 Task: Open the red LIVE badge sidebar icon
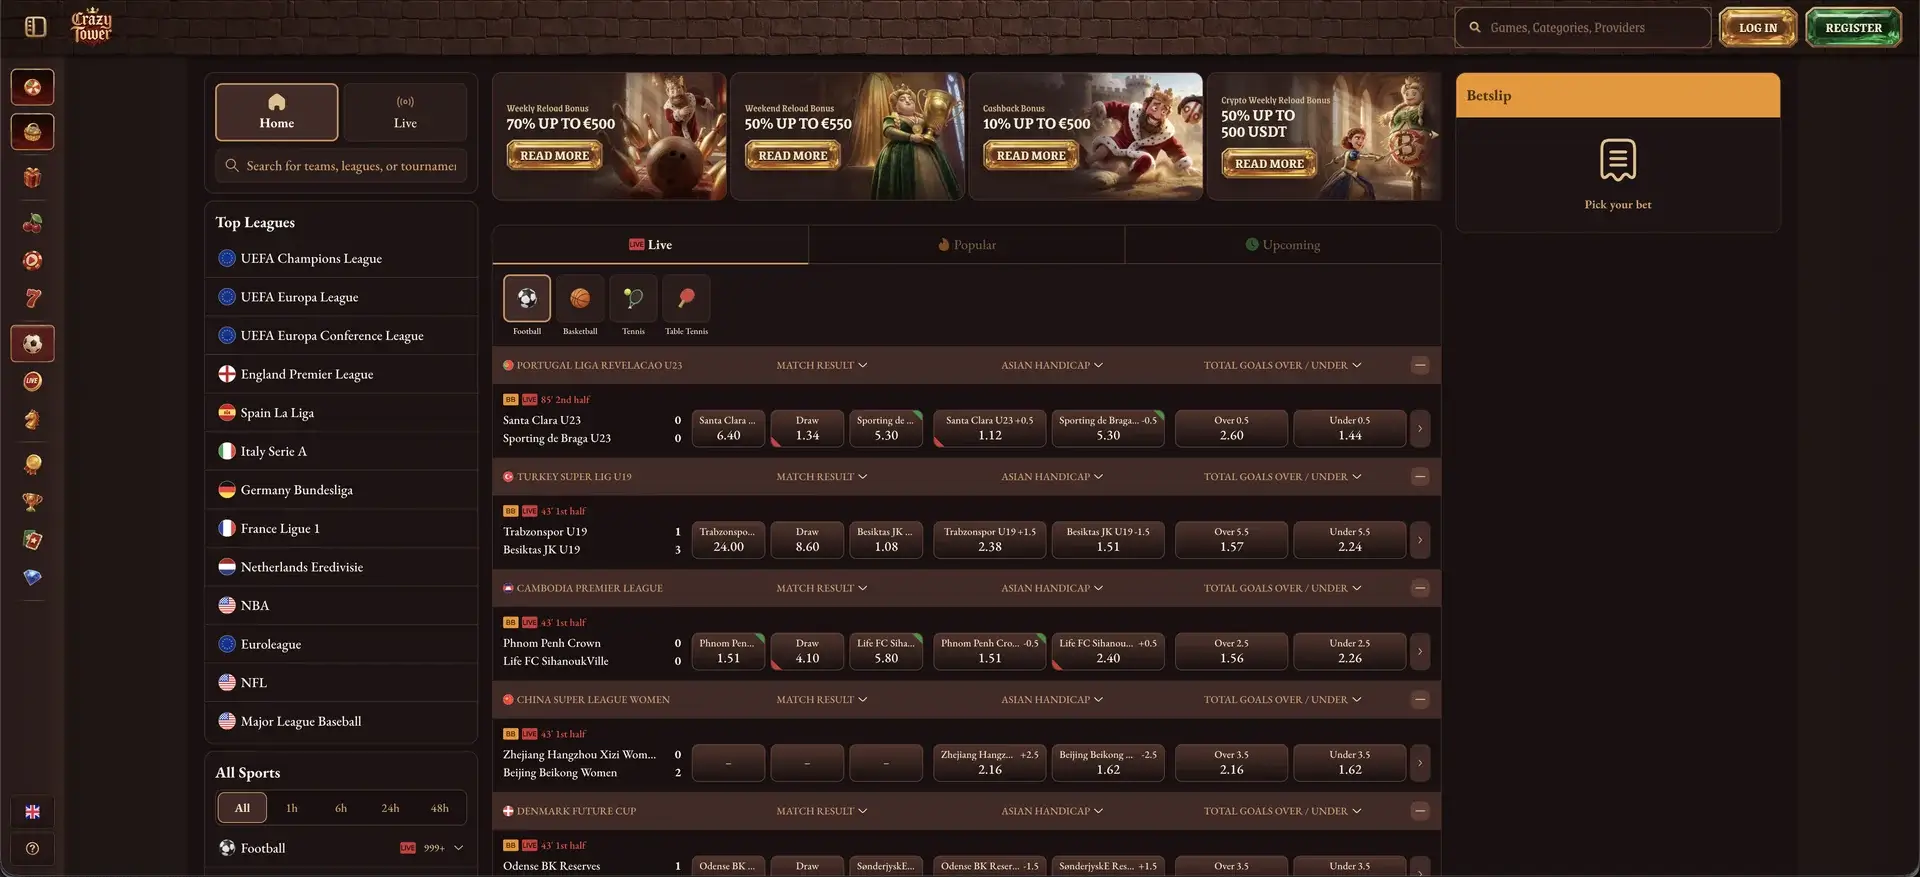[32, 381]
